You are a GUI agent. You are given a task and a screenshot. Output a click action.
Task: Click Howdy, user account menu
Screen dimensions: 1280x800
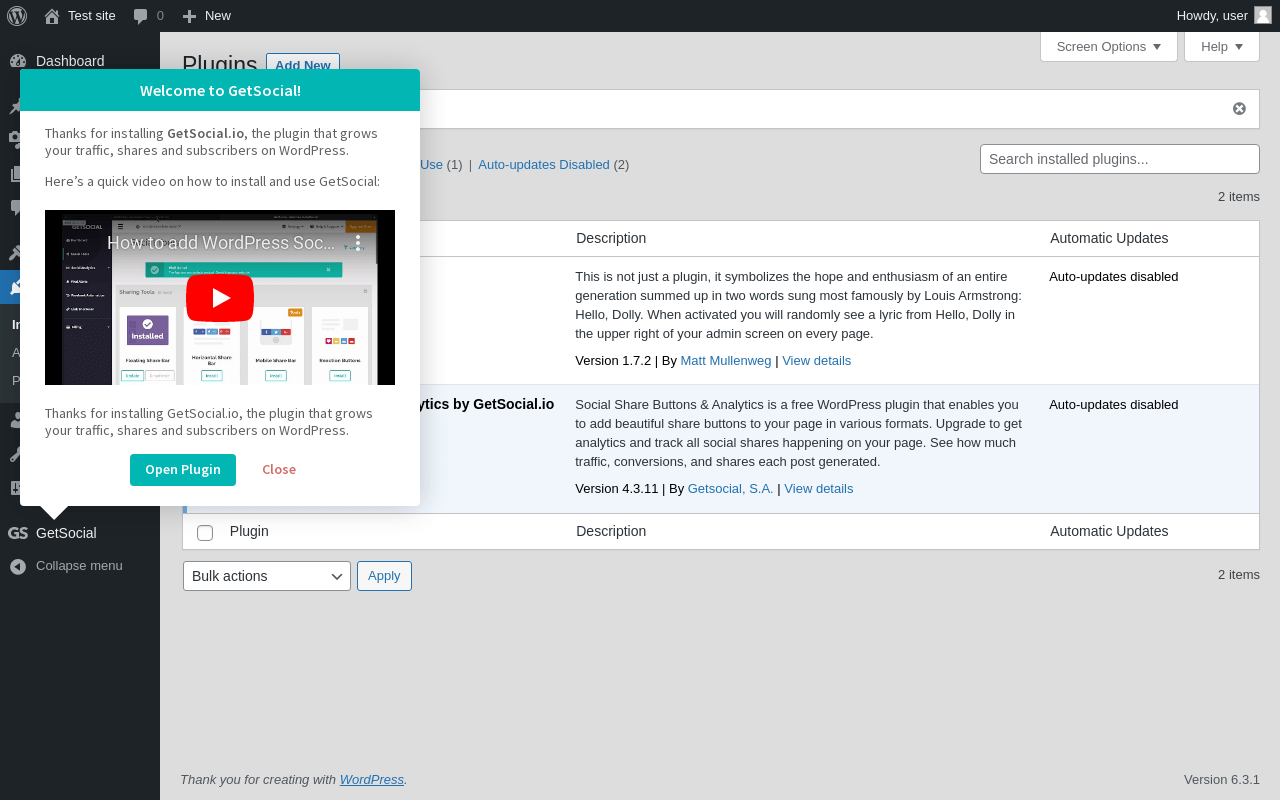tap(1212, 16)
